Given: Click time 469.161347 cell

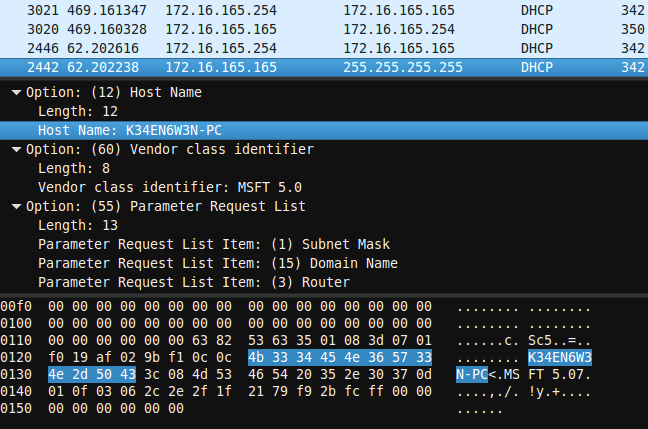Looking at the screenshot, I should click(107, 10).
